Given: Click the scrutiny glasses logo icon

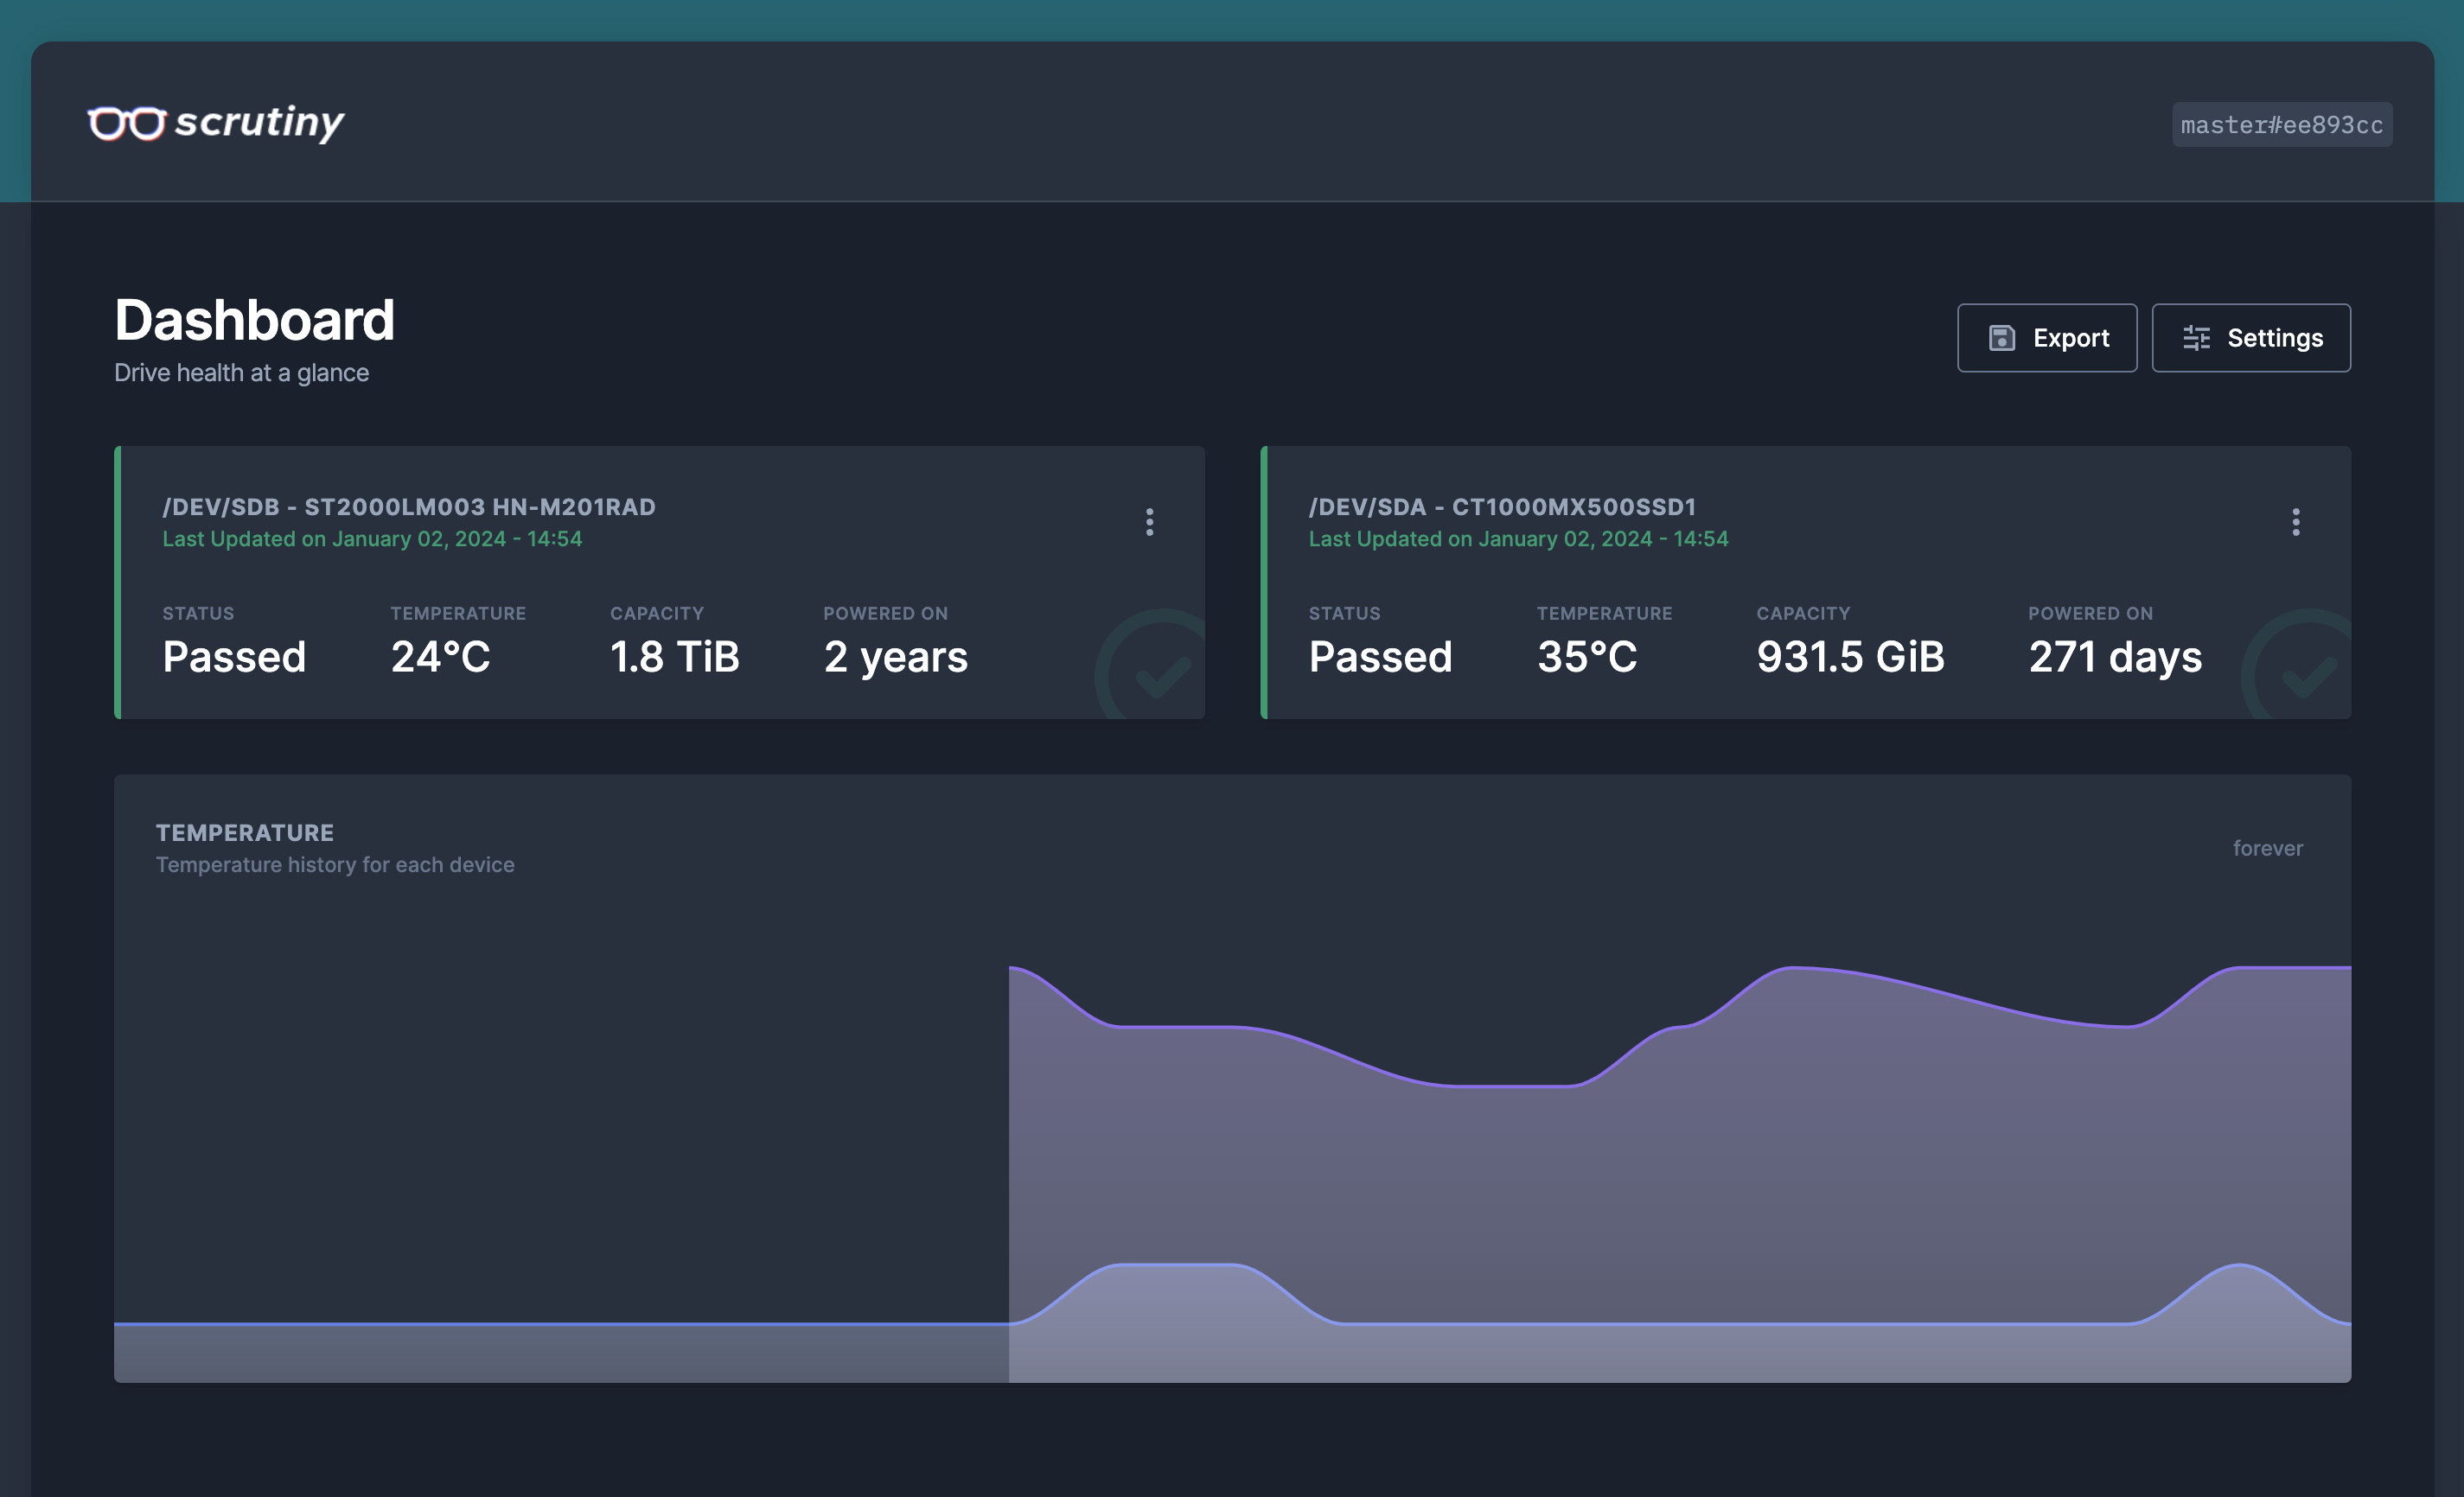Looking at the screenshot, I should [126, 123].
